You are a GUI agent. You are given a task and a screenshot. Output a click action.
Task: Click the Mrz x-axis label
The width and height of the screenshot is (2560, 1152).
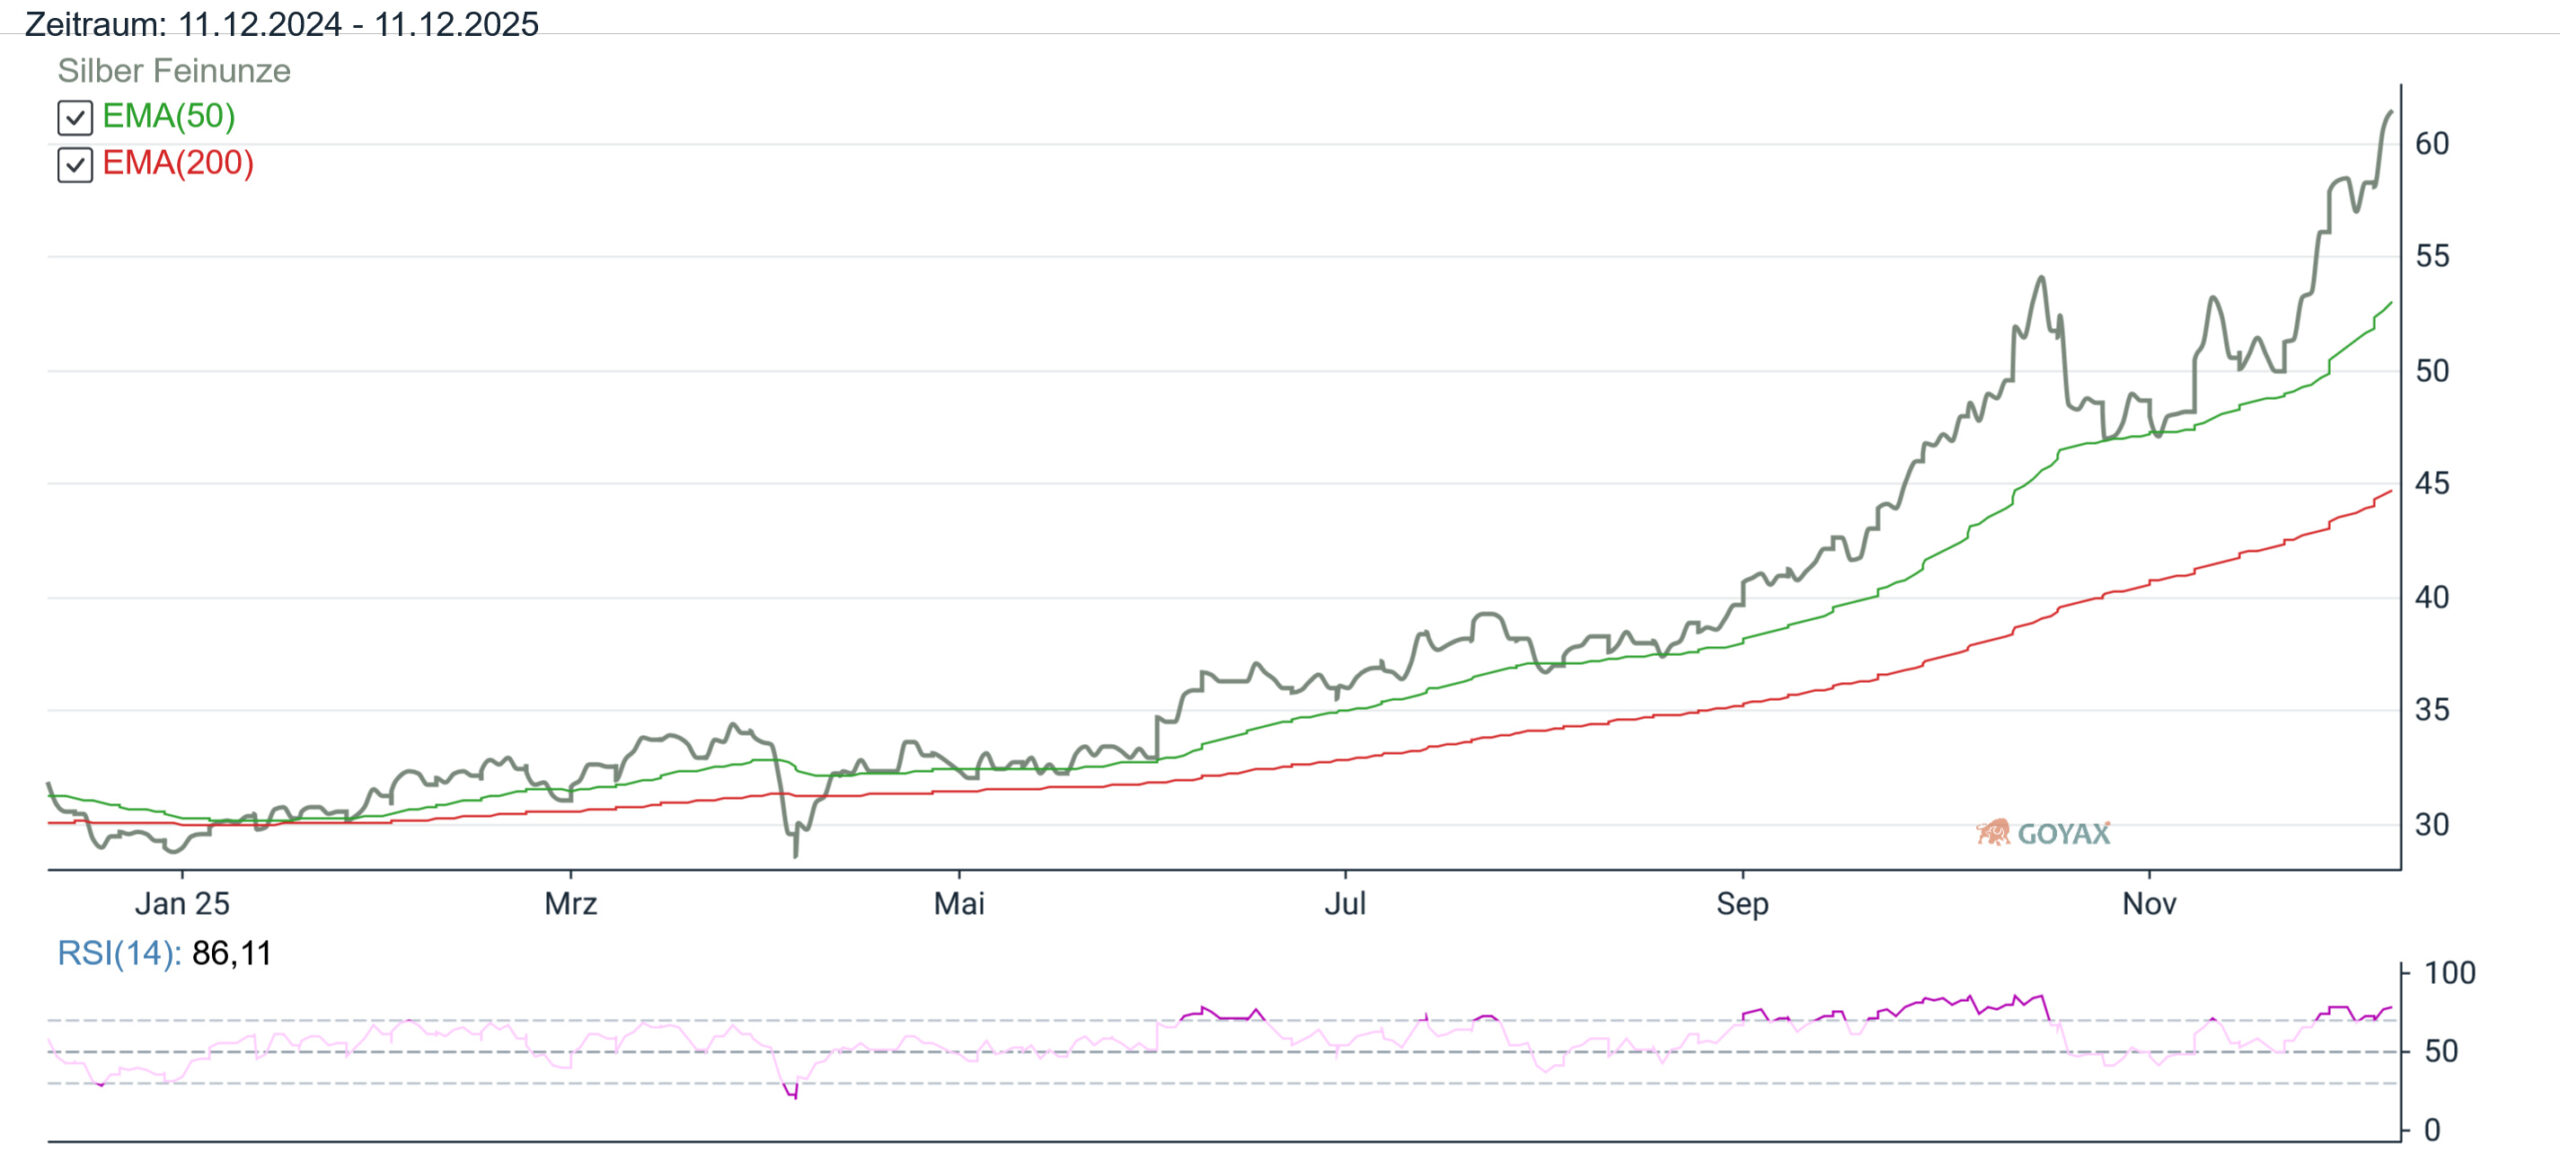tap(570, 904)
